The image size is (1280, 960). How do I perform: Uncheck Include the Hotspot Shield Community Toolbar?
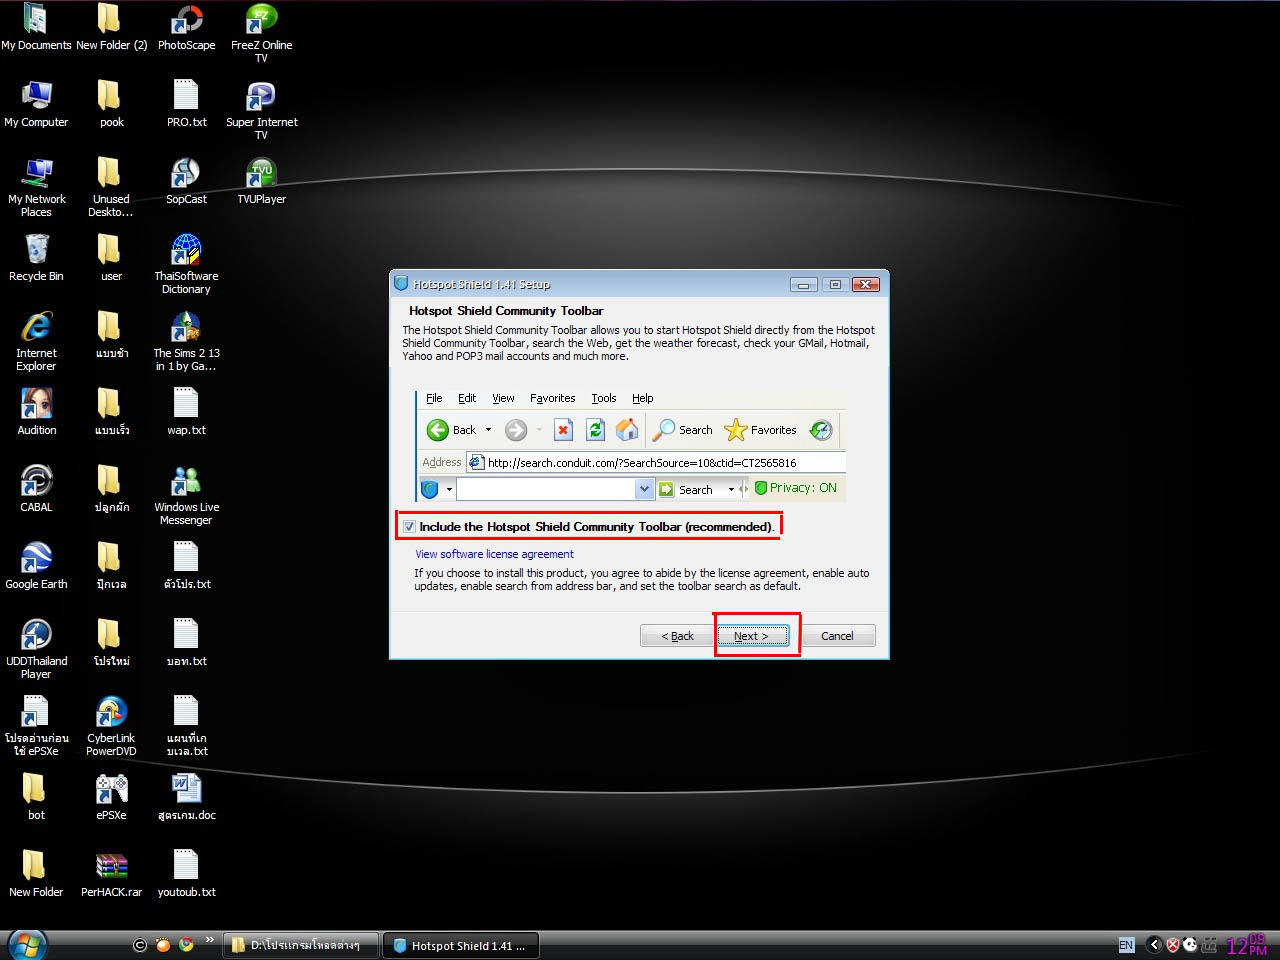409,527
